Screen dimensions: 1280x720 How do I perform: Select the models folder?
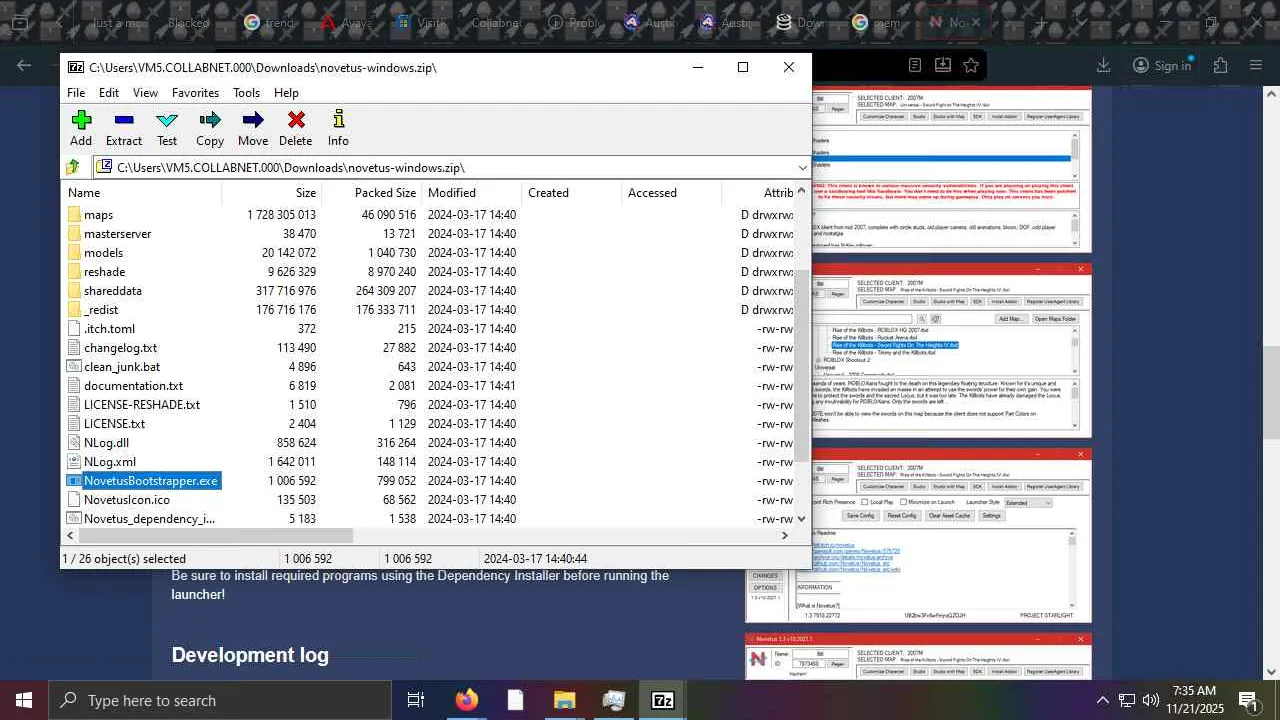tap(103, 253)
